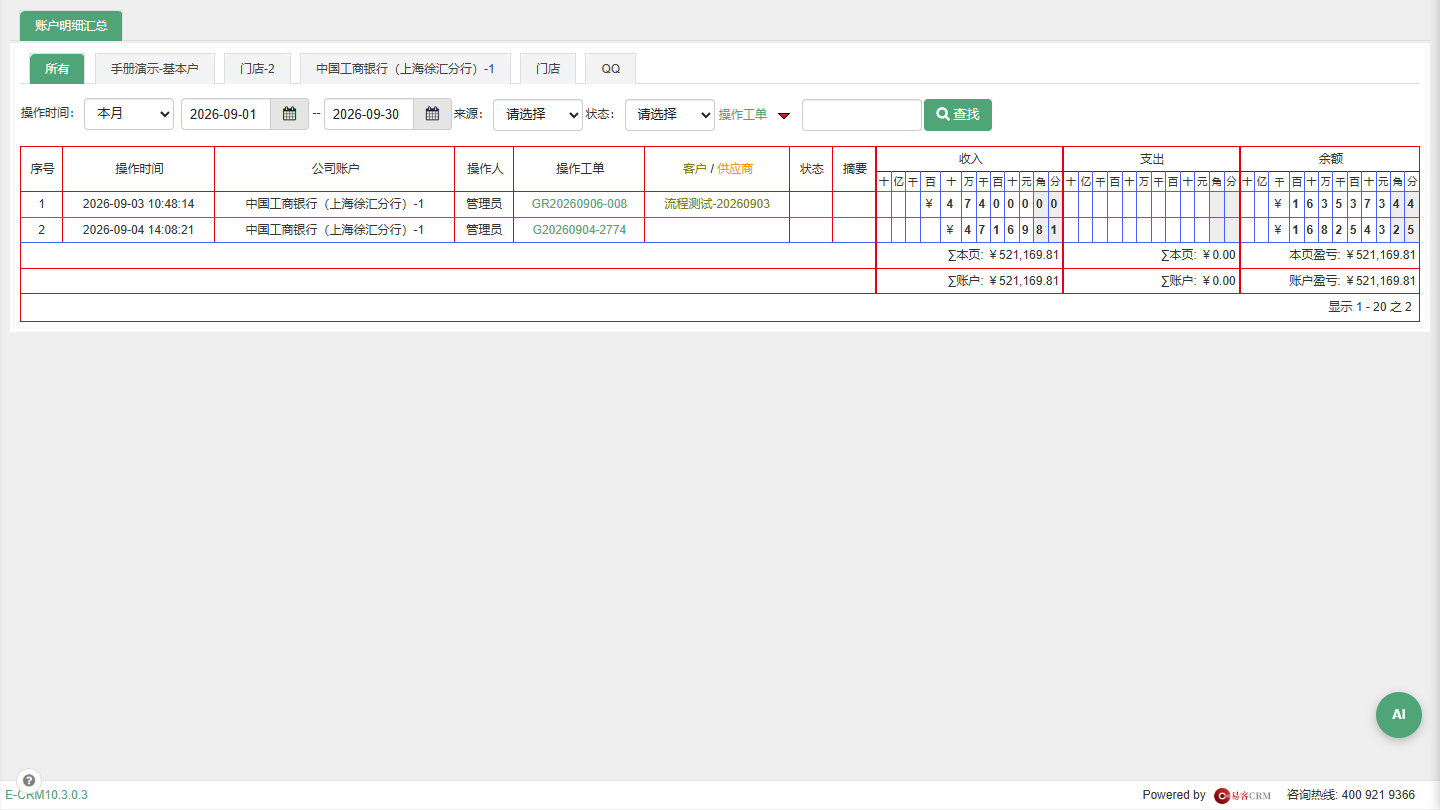
Task: Click the red triangle beside 操作工单
Action: point(784,116)
